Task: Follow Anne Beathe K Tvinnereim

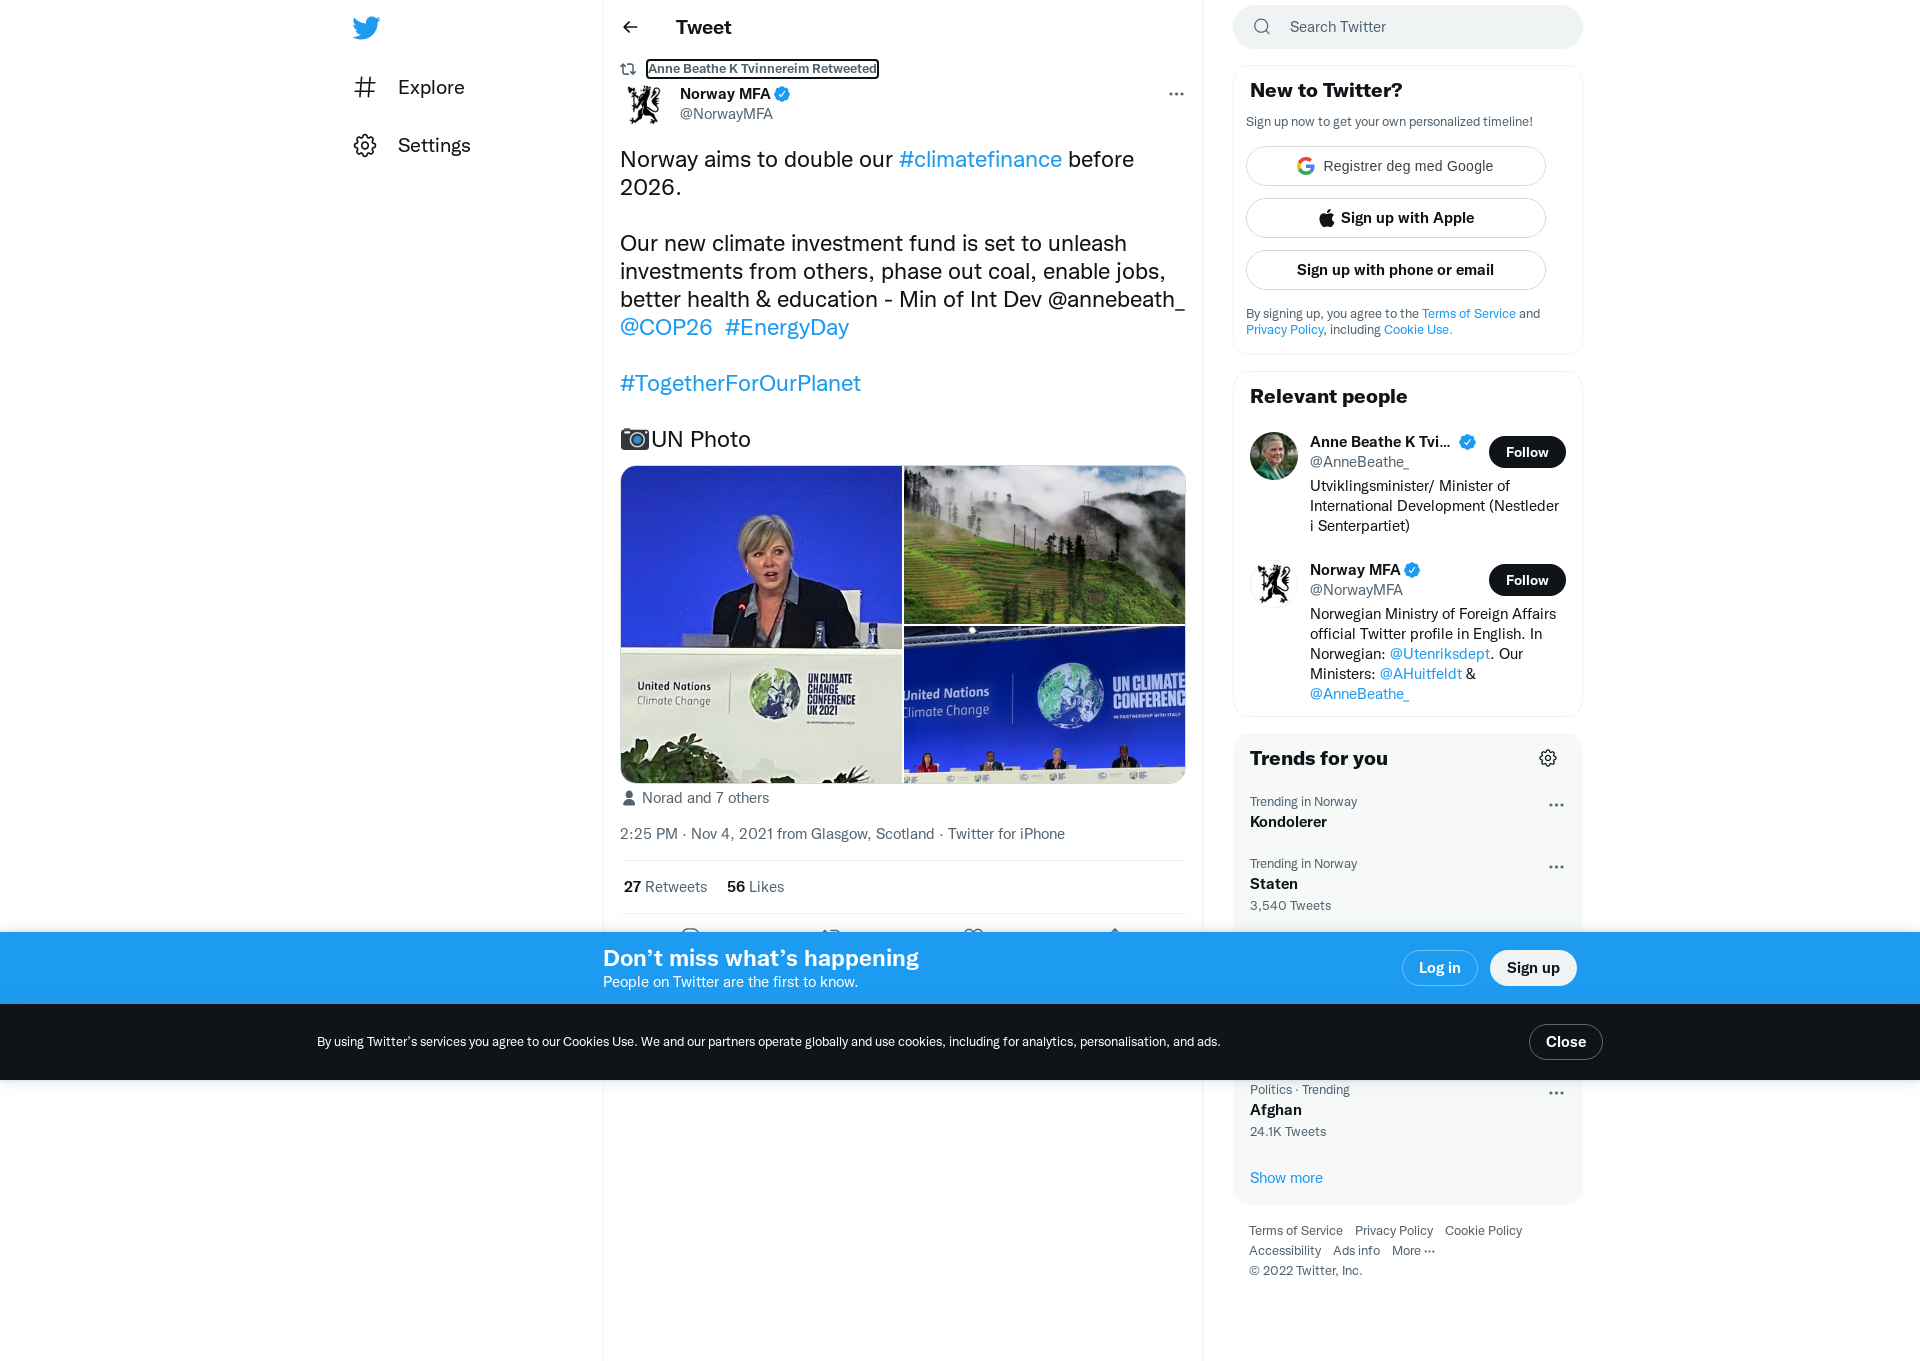Action: (x=1527, y=452)
